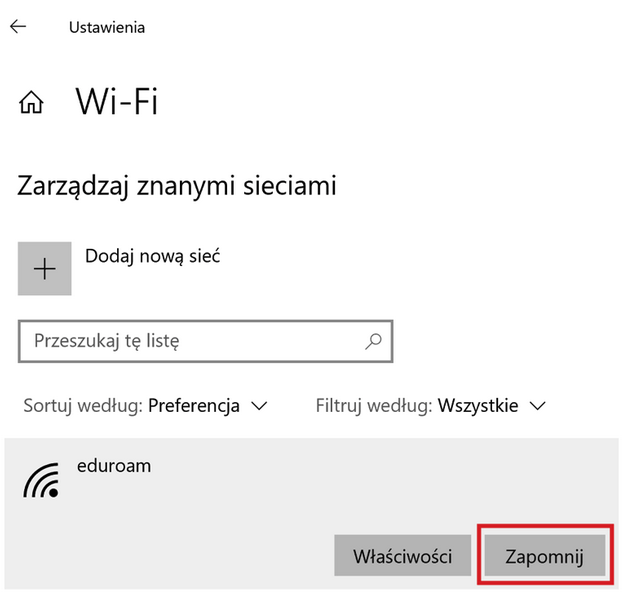Click the chevron beside Wszystkie
Viewport: 625px width, 596px height.
point(538,406)
